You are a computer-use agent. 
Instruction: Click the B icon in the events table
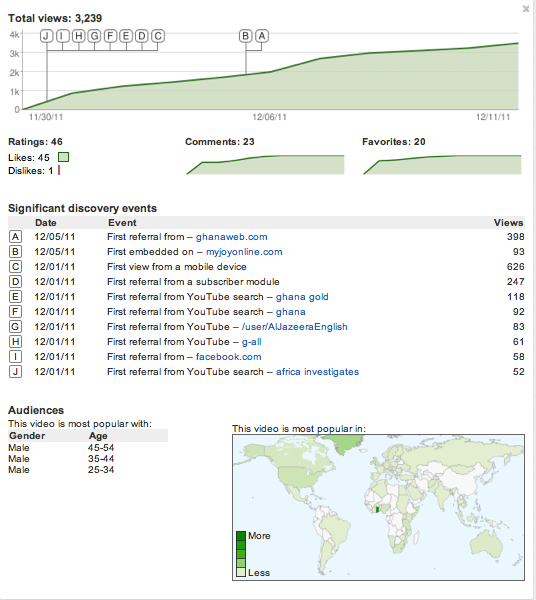pos(15,252)
